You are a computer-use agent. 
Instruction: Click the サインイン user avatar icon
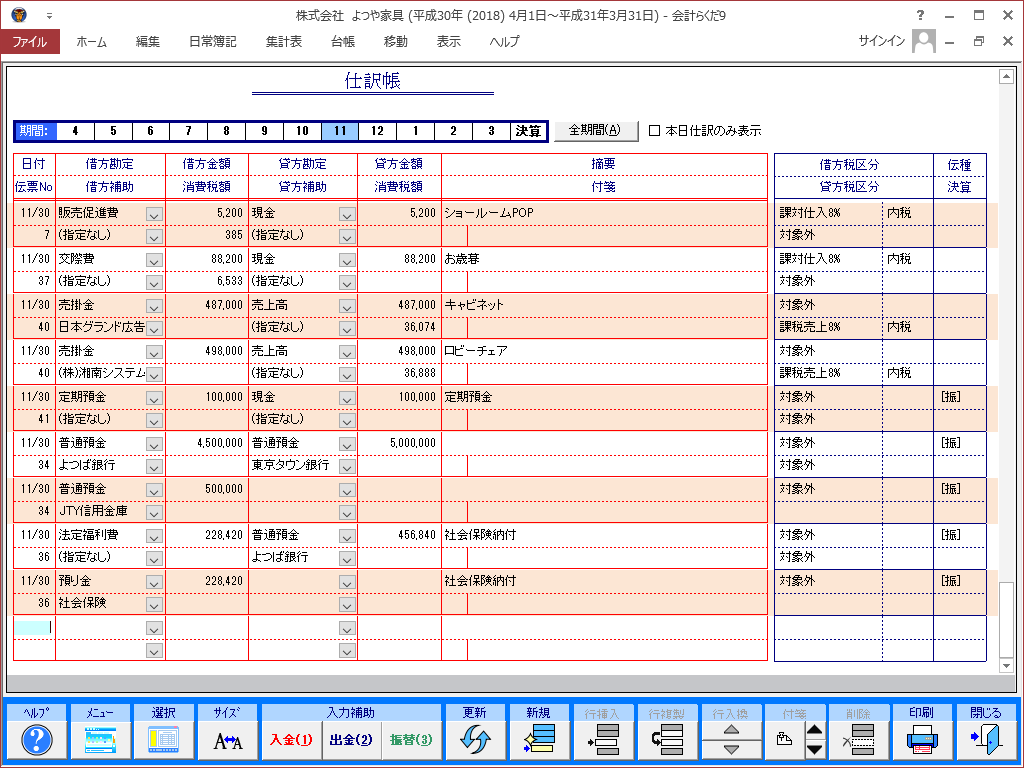click(x=923, y=40)
